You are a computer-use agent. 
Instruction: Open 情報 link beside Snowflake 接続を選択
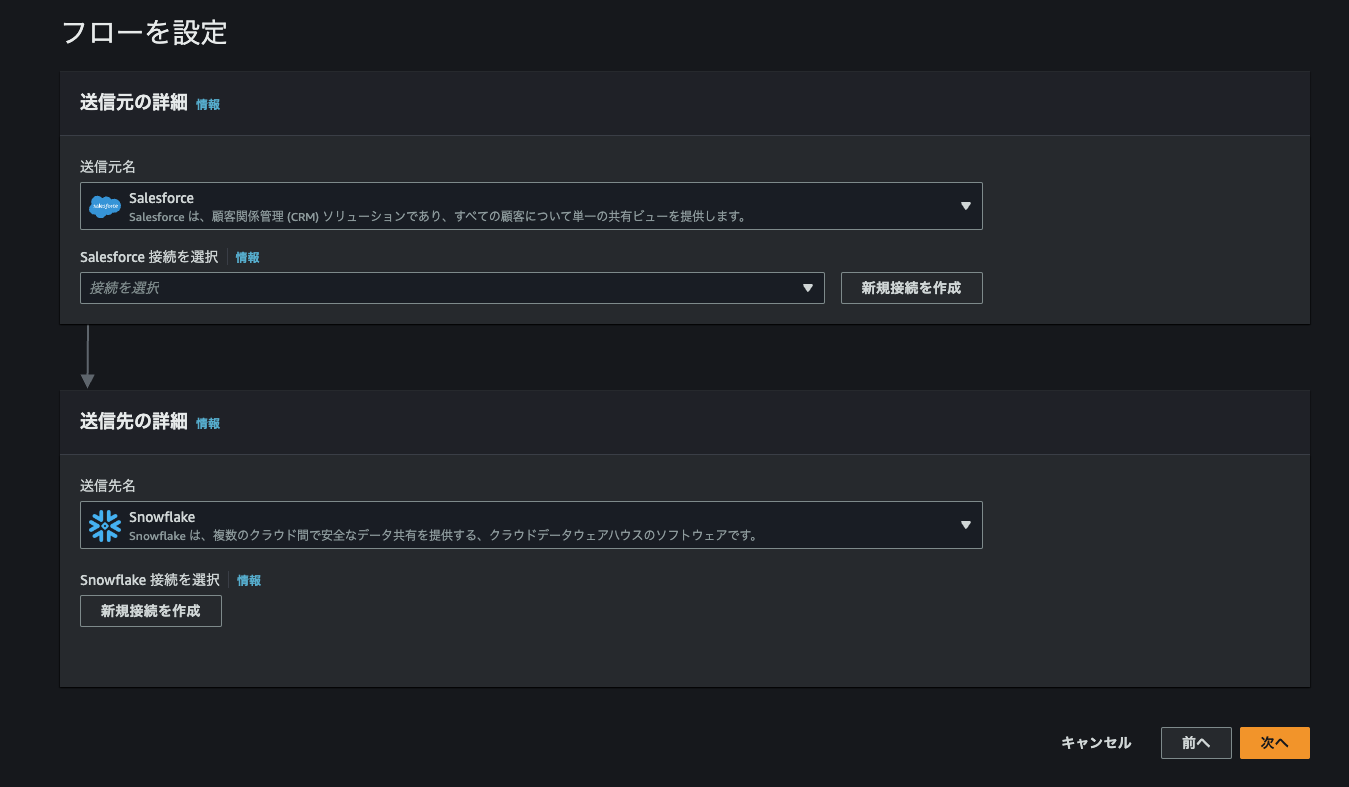(x=249, y=580)
